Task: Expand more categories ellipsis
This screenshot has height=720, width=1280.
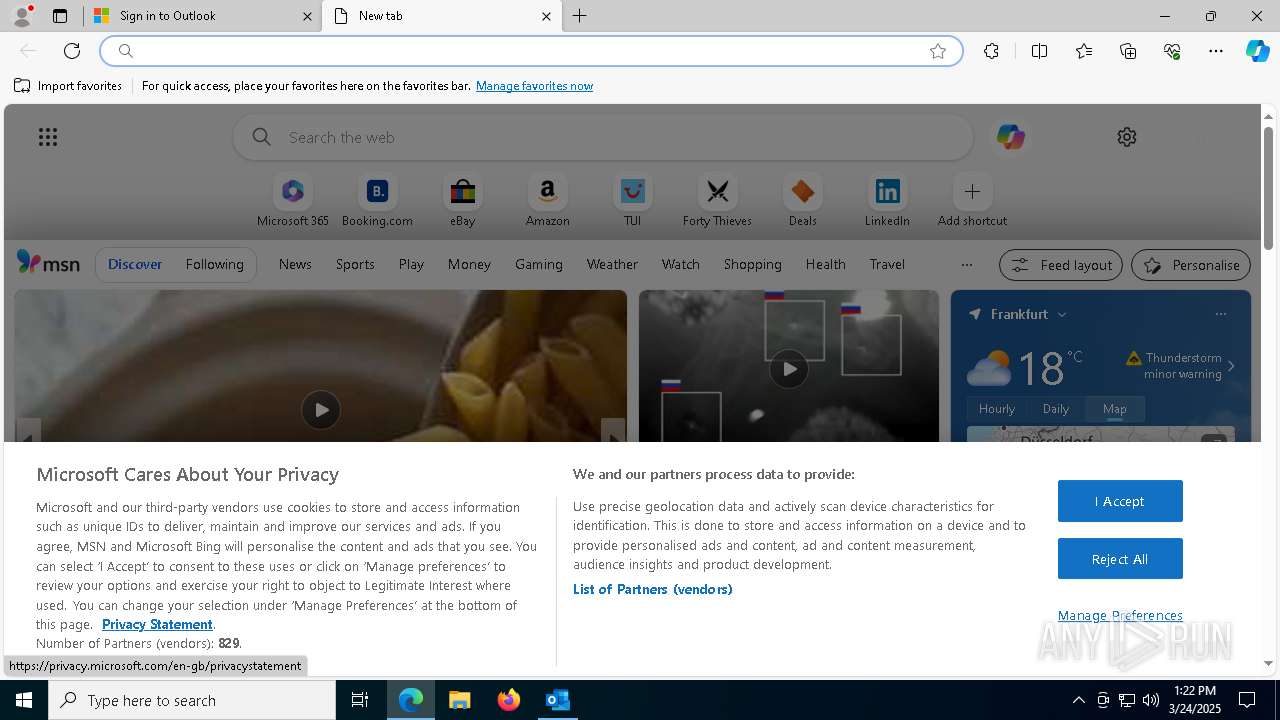Action: tap(966, 265)
